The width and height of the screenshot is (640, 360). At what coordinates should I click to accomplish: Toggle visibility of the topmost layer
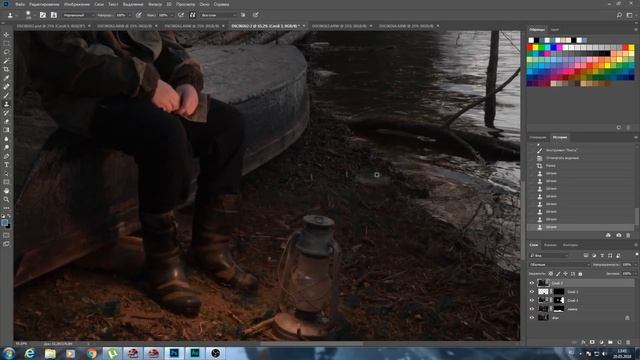click(532, 283)
